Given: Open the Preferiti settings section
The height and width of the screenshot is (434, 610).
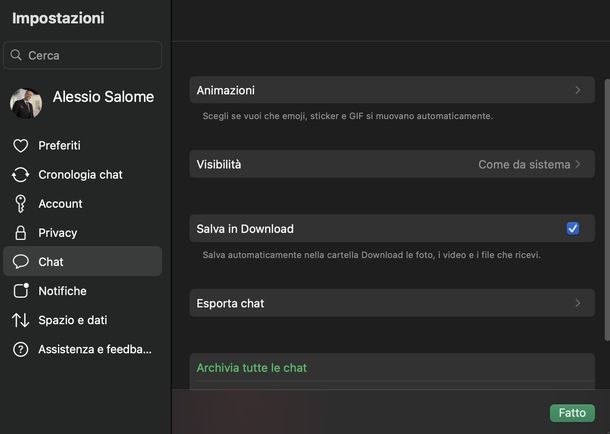Looking at the screenshot, I should (x=82, y=145).
